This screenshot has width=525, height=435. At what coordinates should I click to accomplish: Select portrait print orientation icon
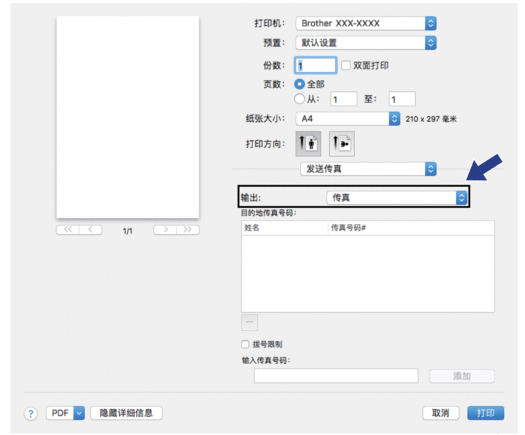point(308,144)
